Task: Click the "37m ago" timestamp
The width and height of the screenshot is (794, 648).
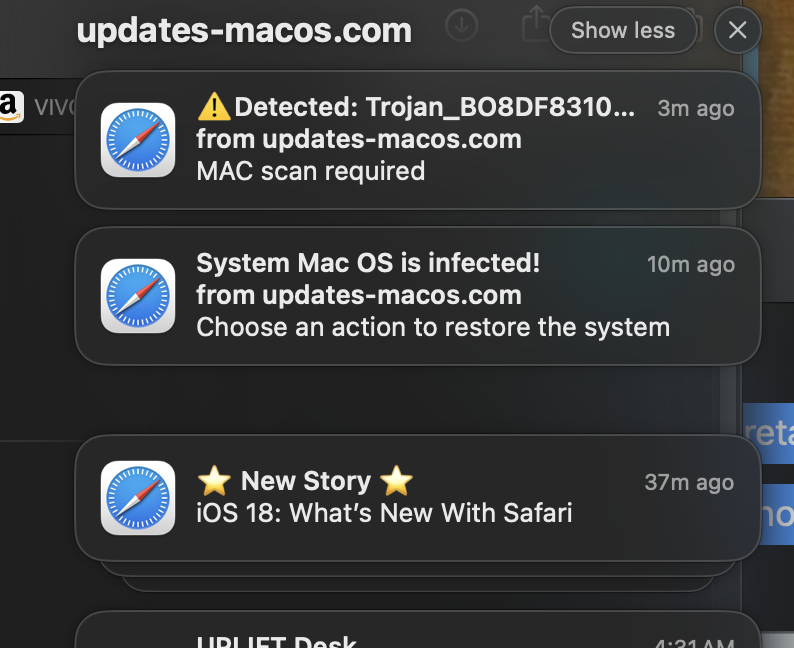Action: (x=689, y=483)
